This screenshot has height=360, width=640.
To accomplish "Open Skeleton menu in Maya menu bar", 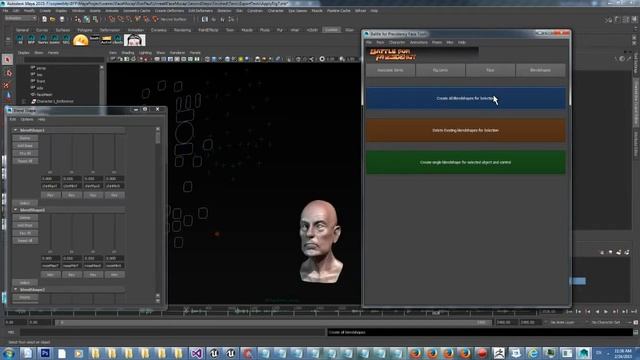I will [224, 11].
